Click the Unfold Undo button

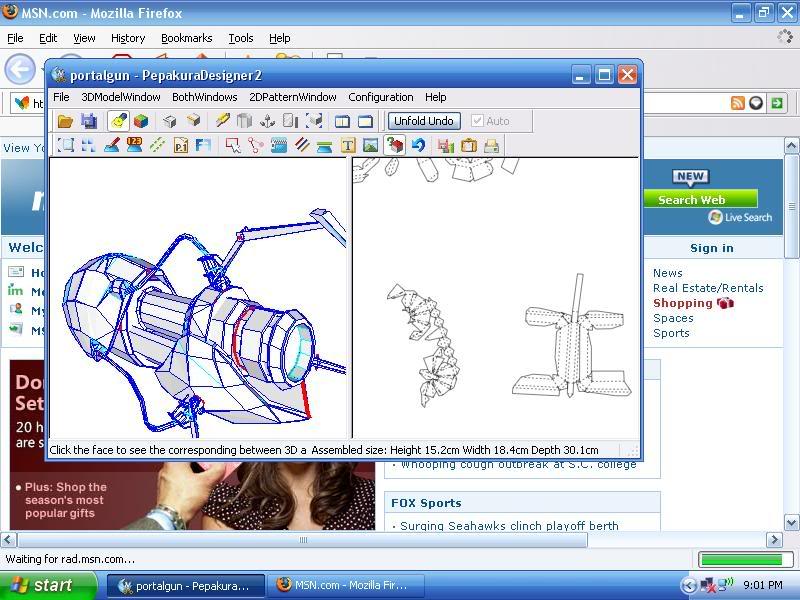[423, 121]
